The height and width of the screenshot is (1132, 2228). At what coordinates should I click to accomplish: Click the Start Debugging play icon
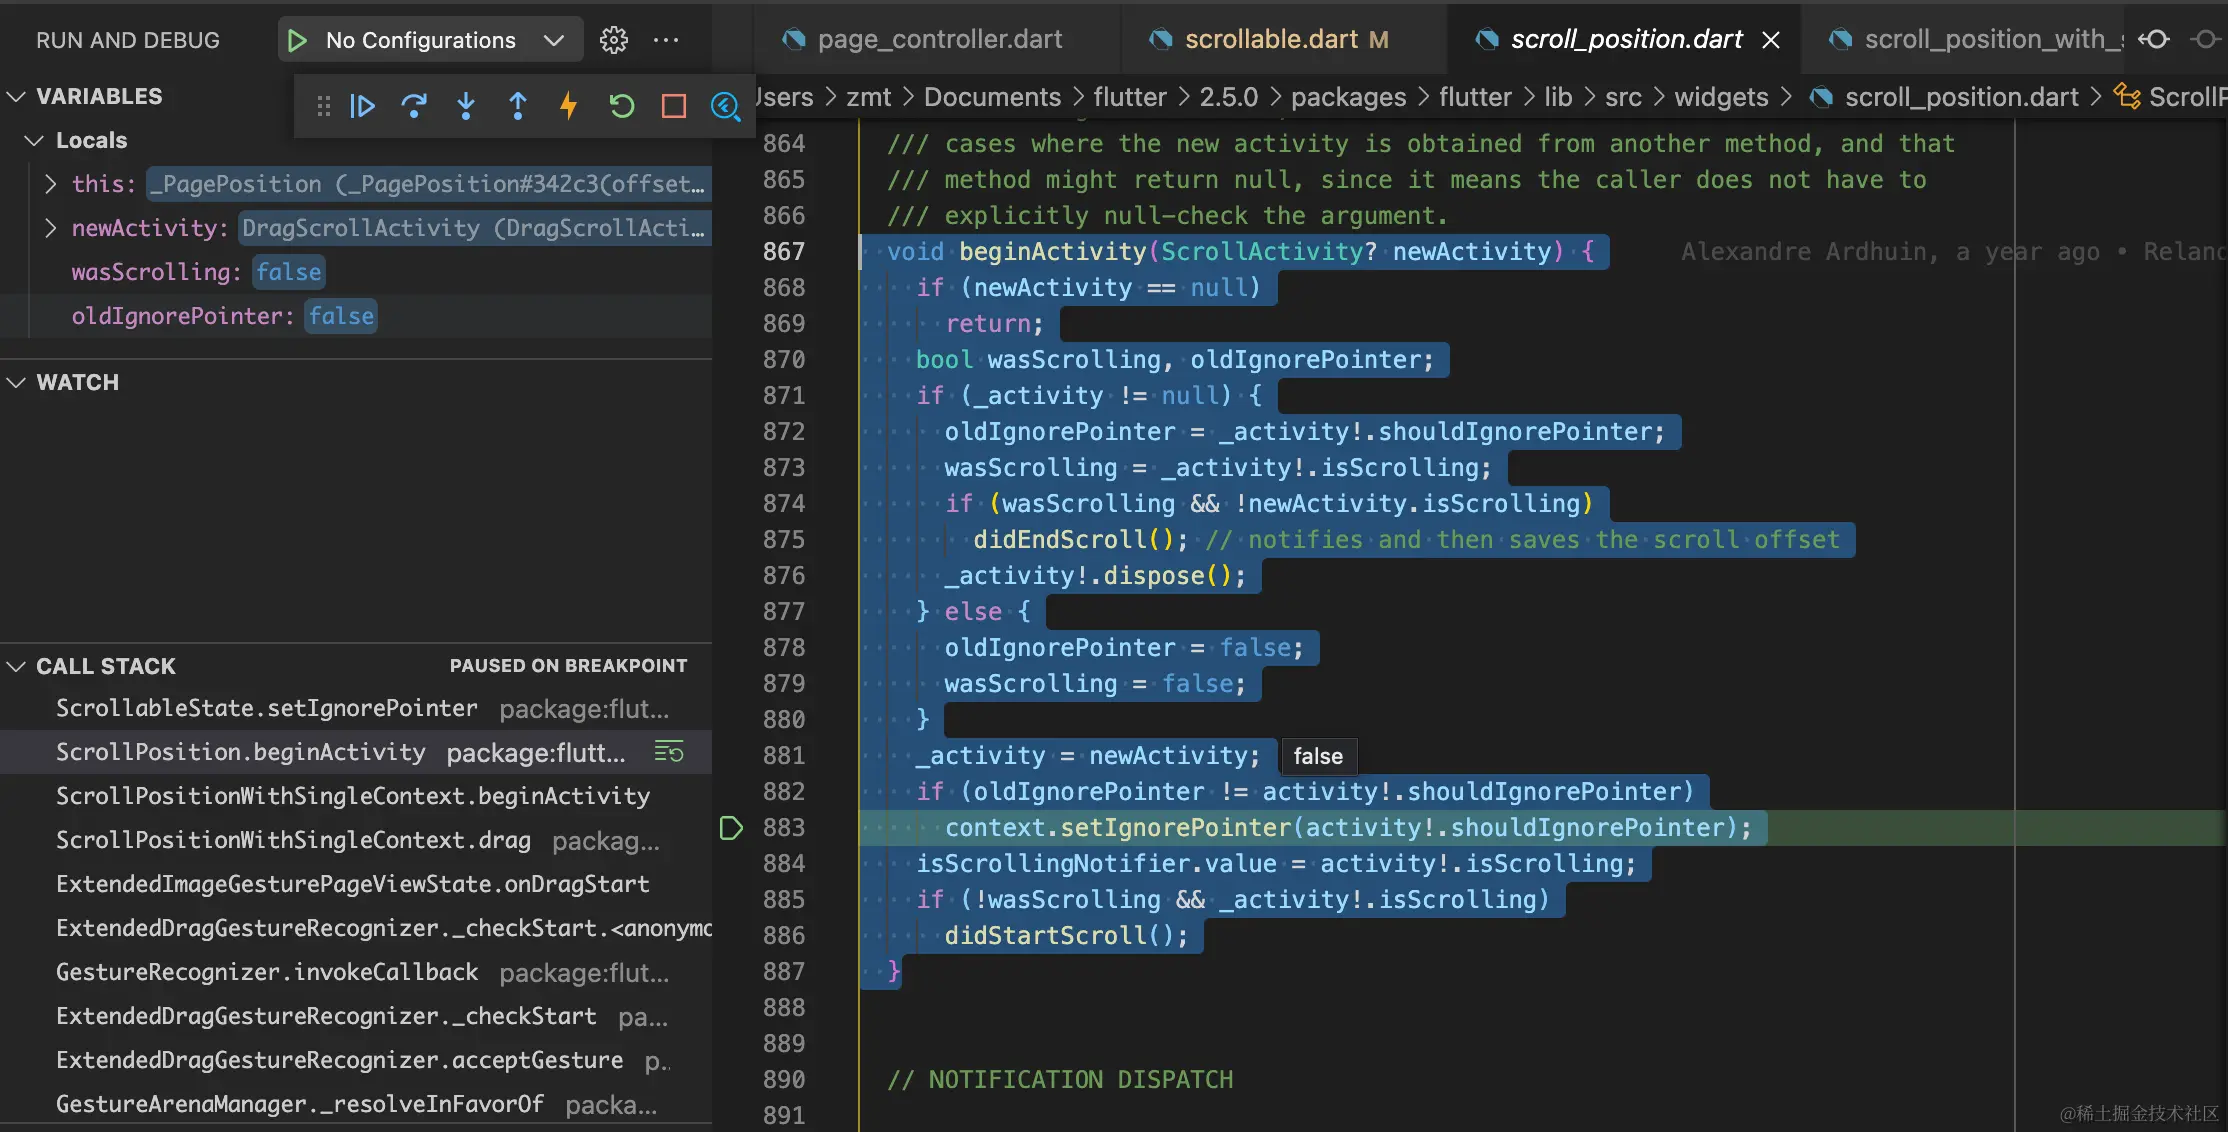tap(297, 40)
